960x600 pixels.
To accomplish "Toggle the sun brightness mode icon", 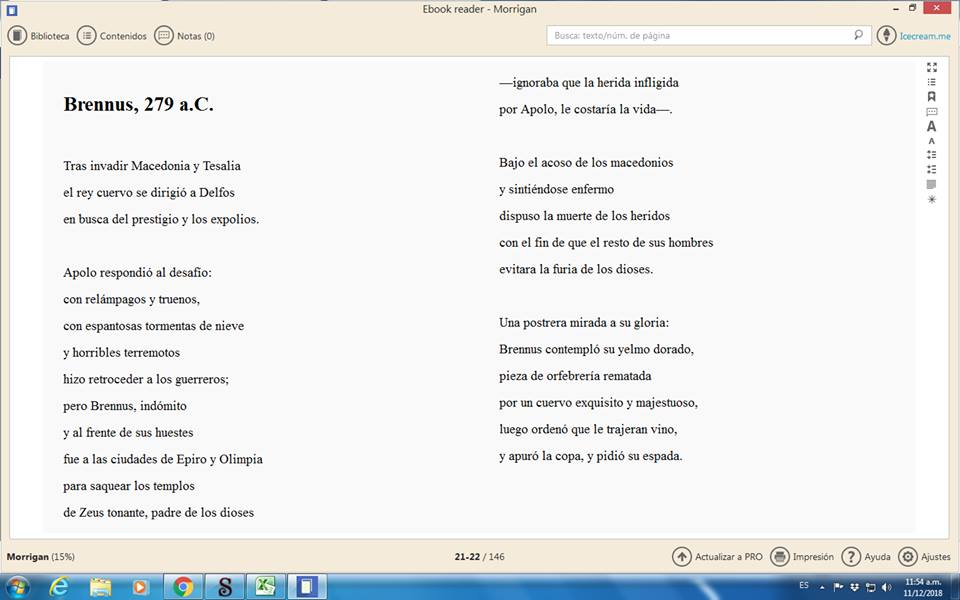I will pos(931,199).
